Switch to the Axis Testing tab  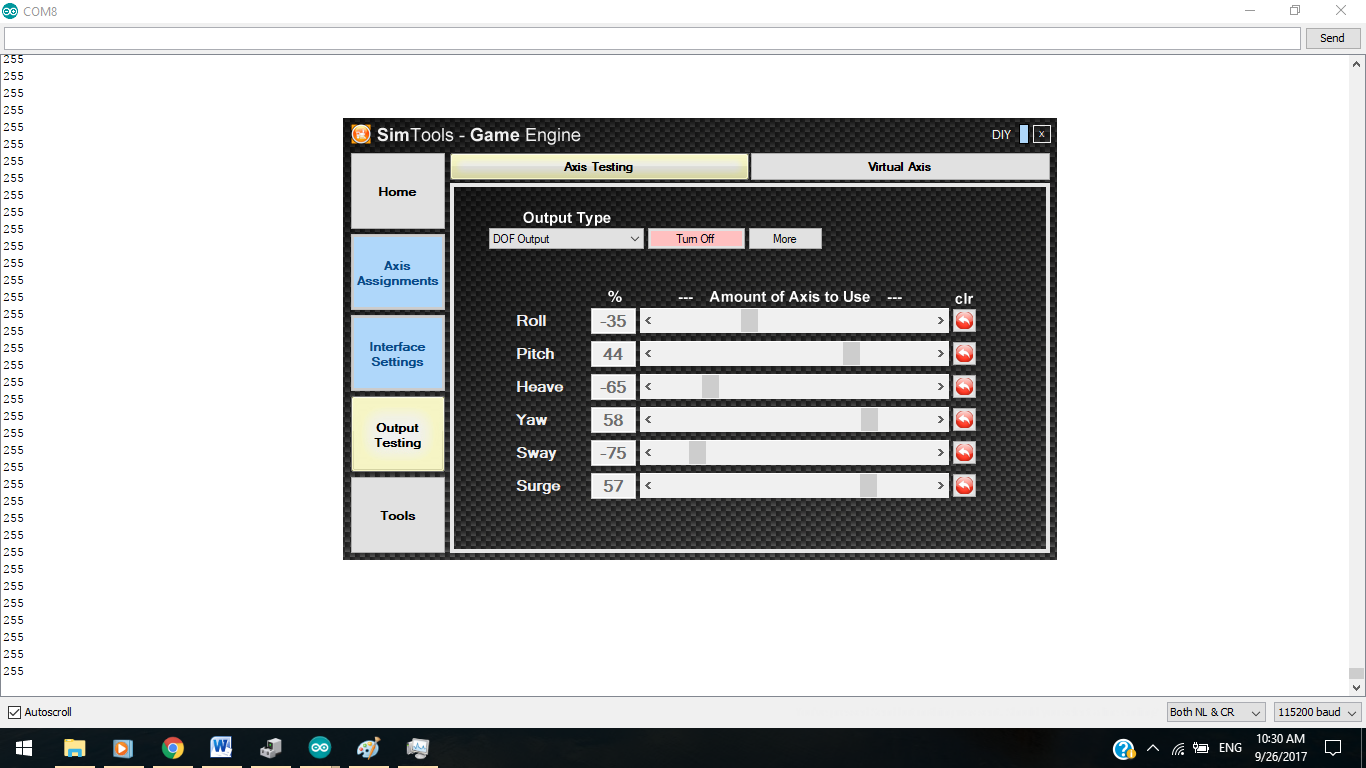599,167
